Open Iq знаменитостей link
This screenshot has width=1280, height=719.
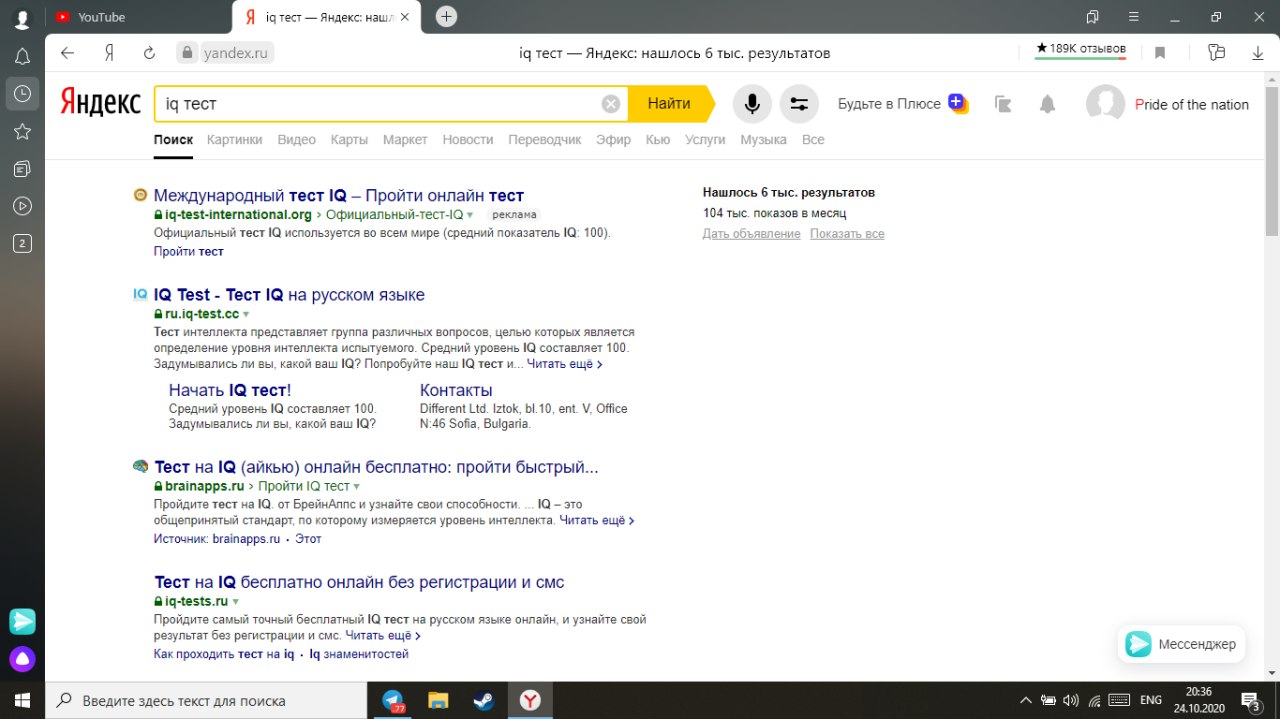tap(359, 654)
